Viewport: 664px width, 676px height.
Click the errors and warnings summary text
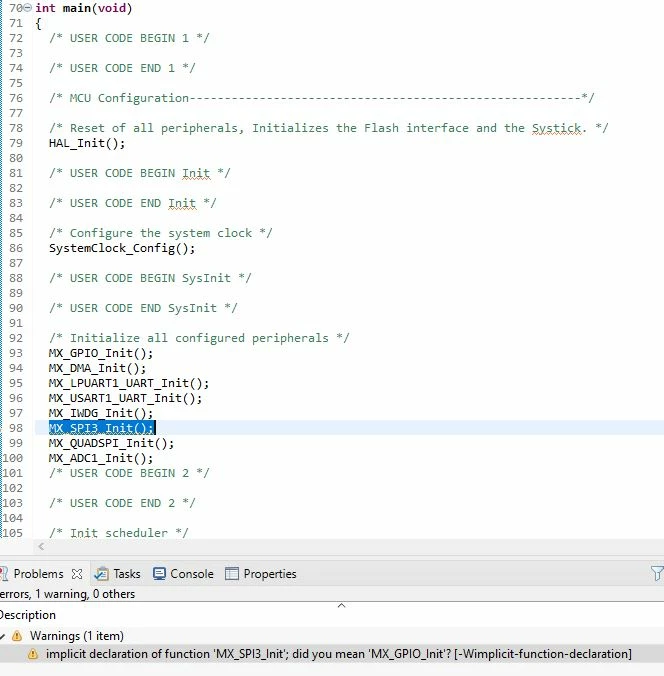click(67, 594)
